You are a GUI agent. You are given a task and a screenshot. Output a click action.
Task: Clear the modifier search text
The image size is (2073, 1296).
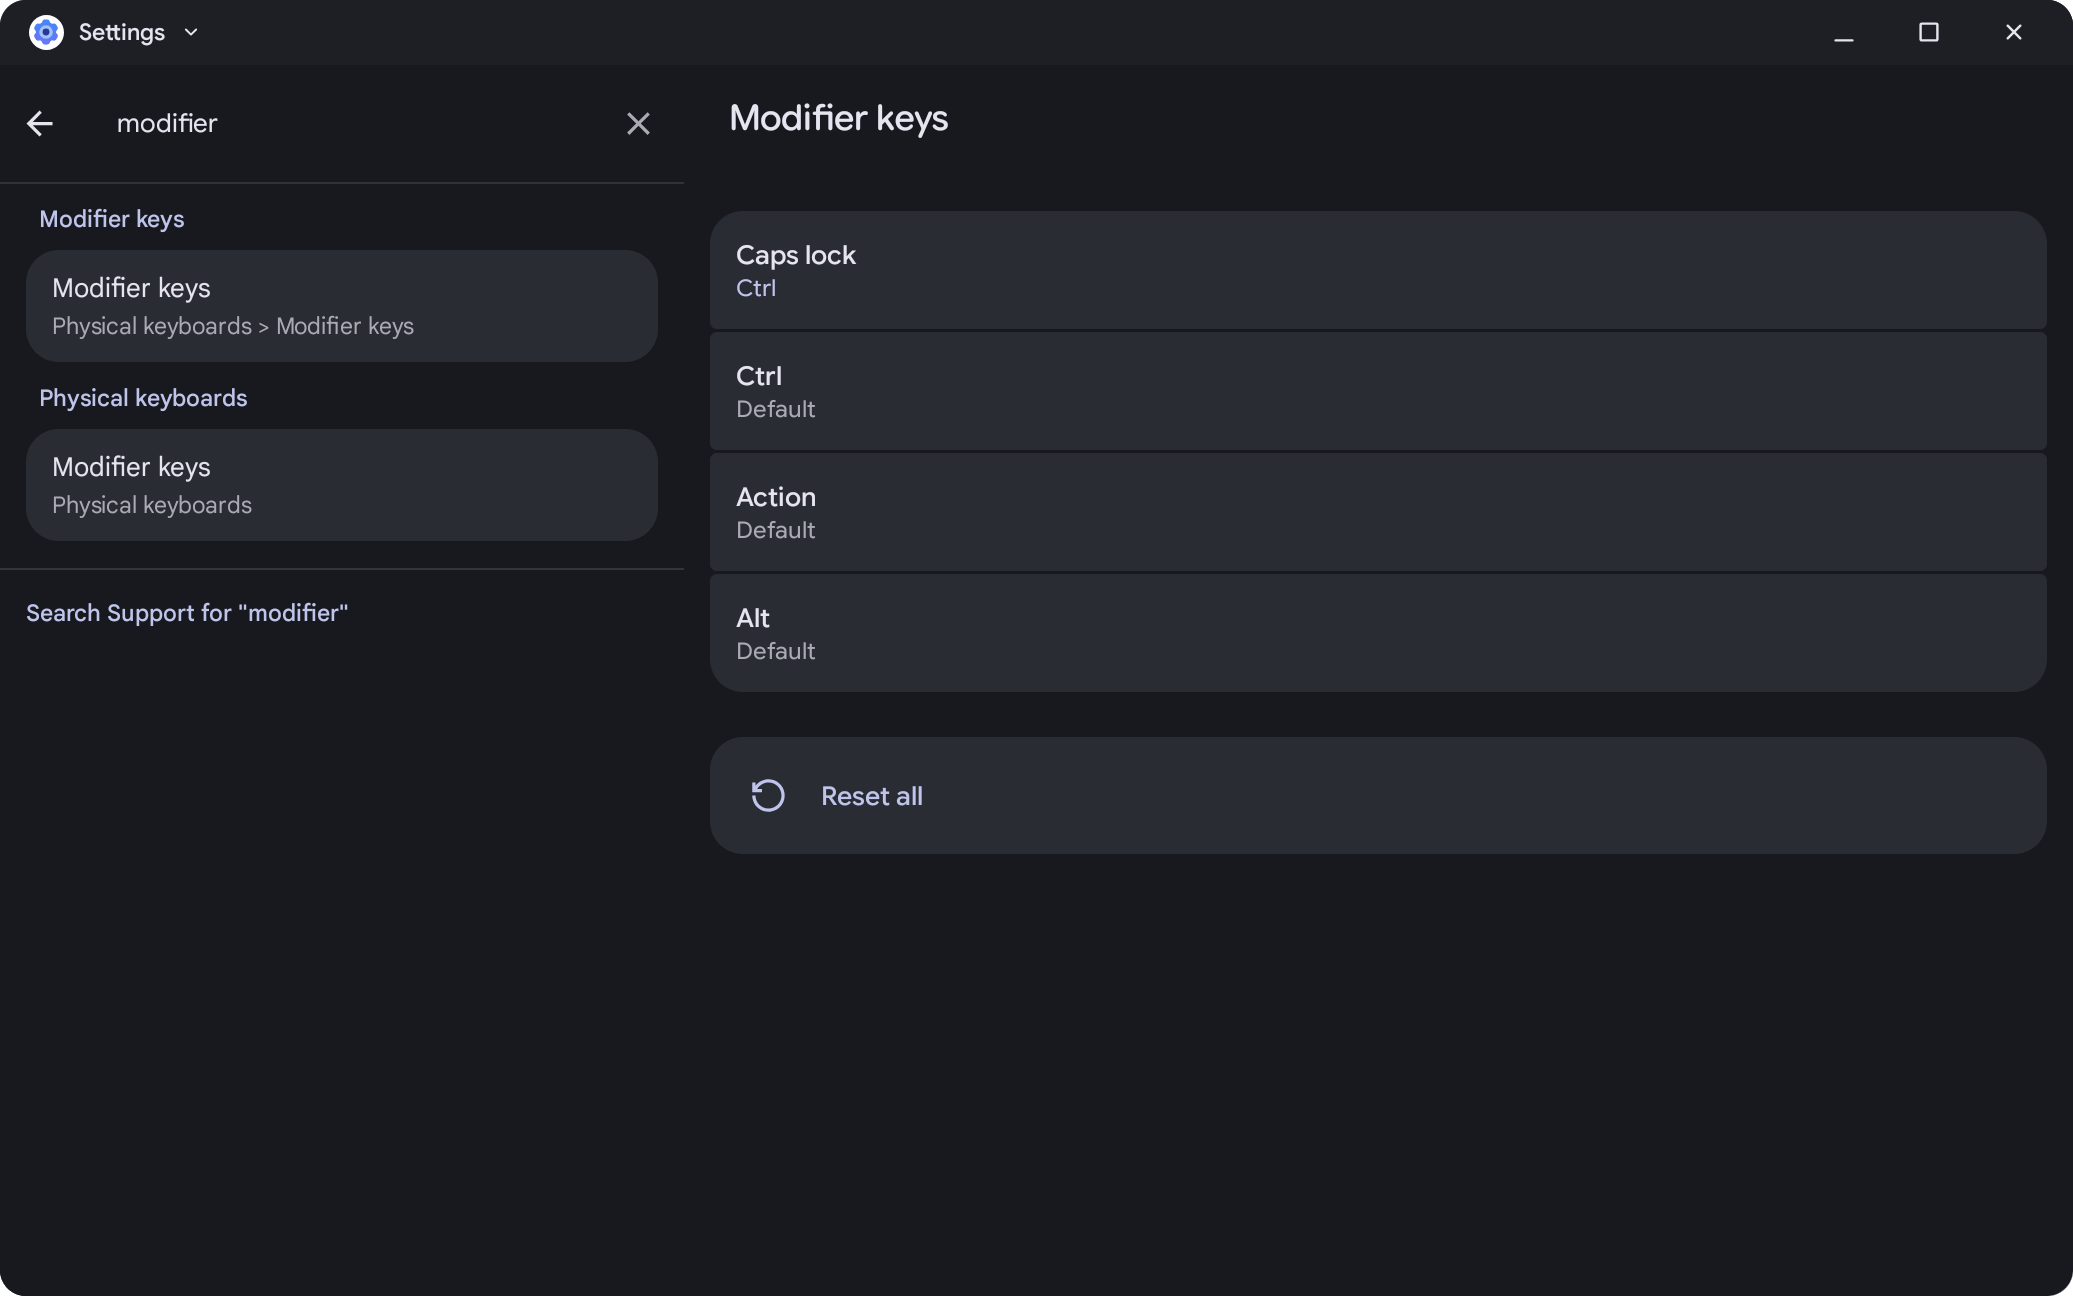tap(638, 123)
